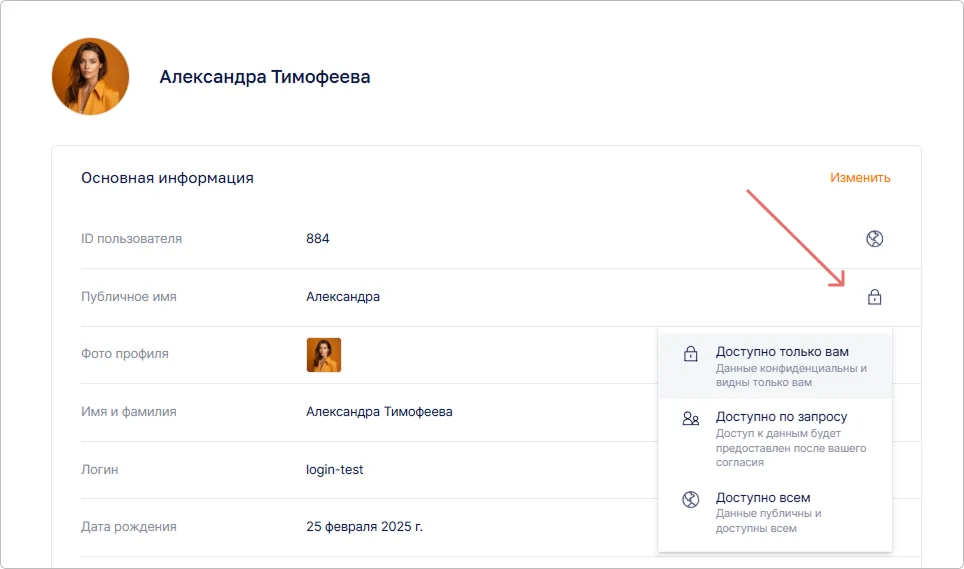Click the "Изменить" link
Image resolution: width=964 pixels, height=569 pixels.
click(x=859, y=178)
